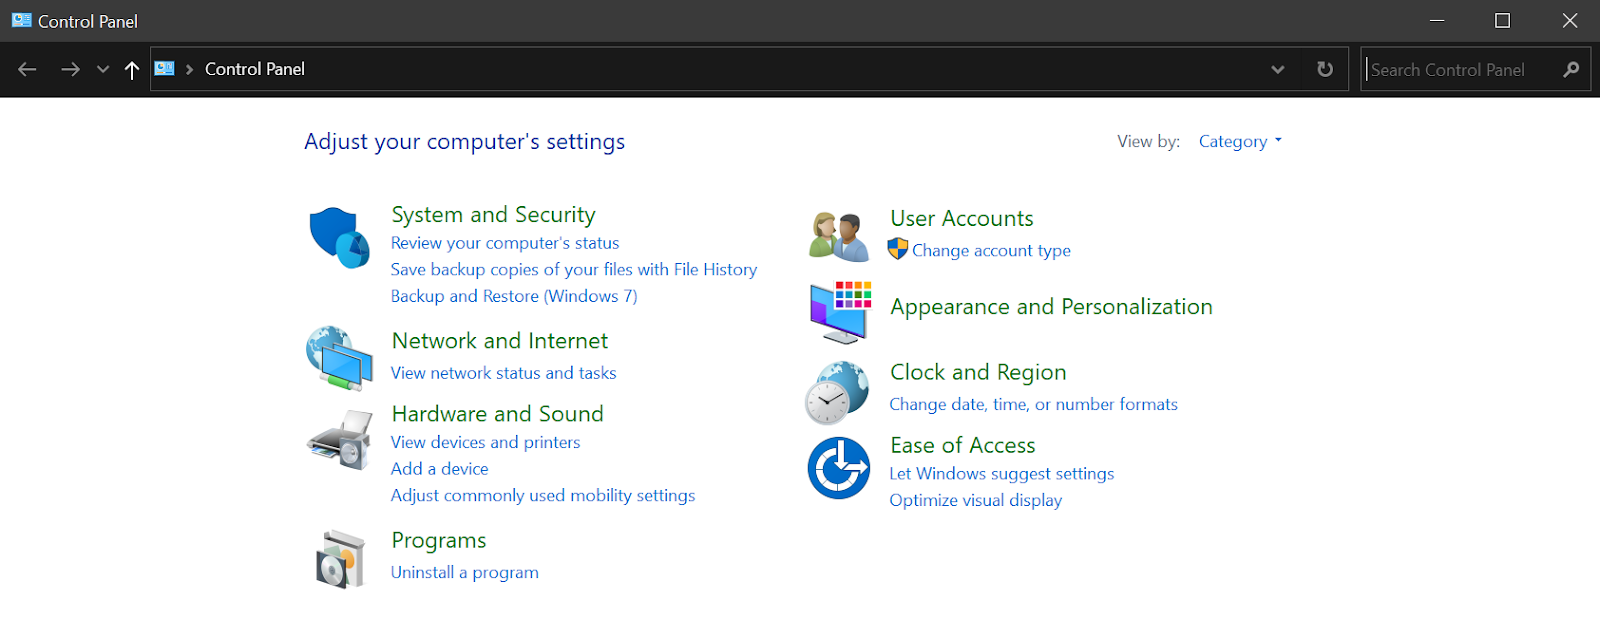Click the search magnifier icon
Image resolution: width=1600 pixels, height=638 pixels.
pyautogui.click(x=1571, y=69)
